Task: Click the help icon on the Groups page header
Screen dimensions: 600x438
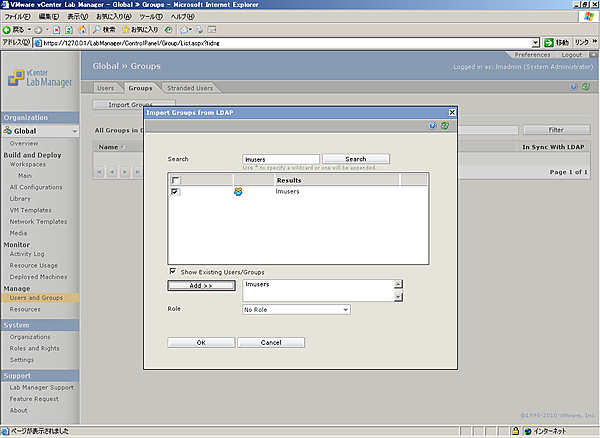Action: 573,87
